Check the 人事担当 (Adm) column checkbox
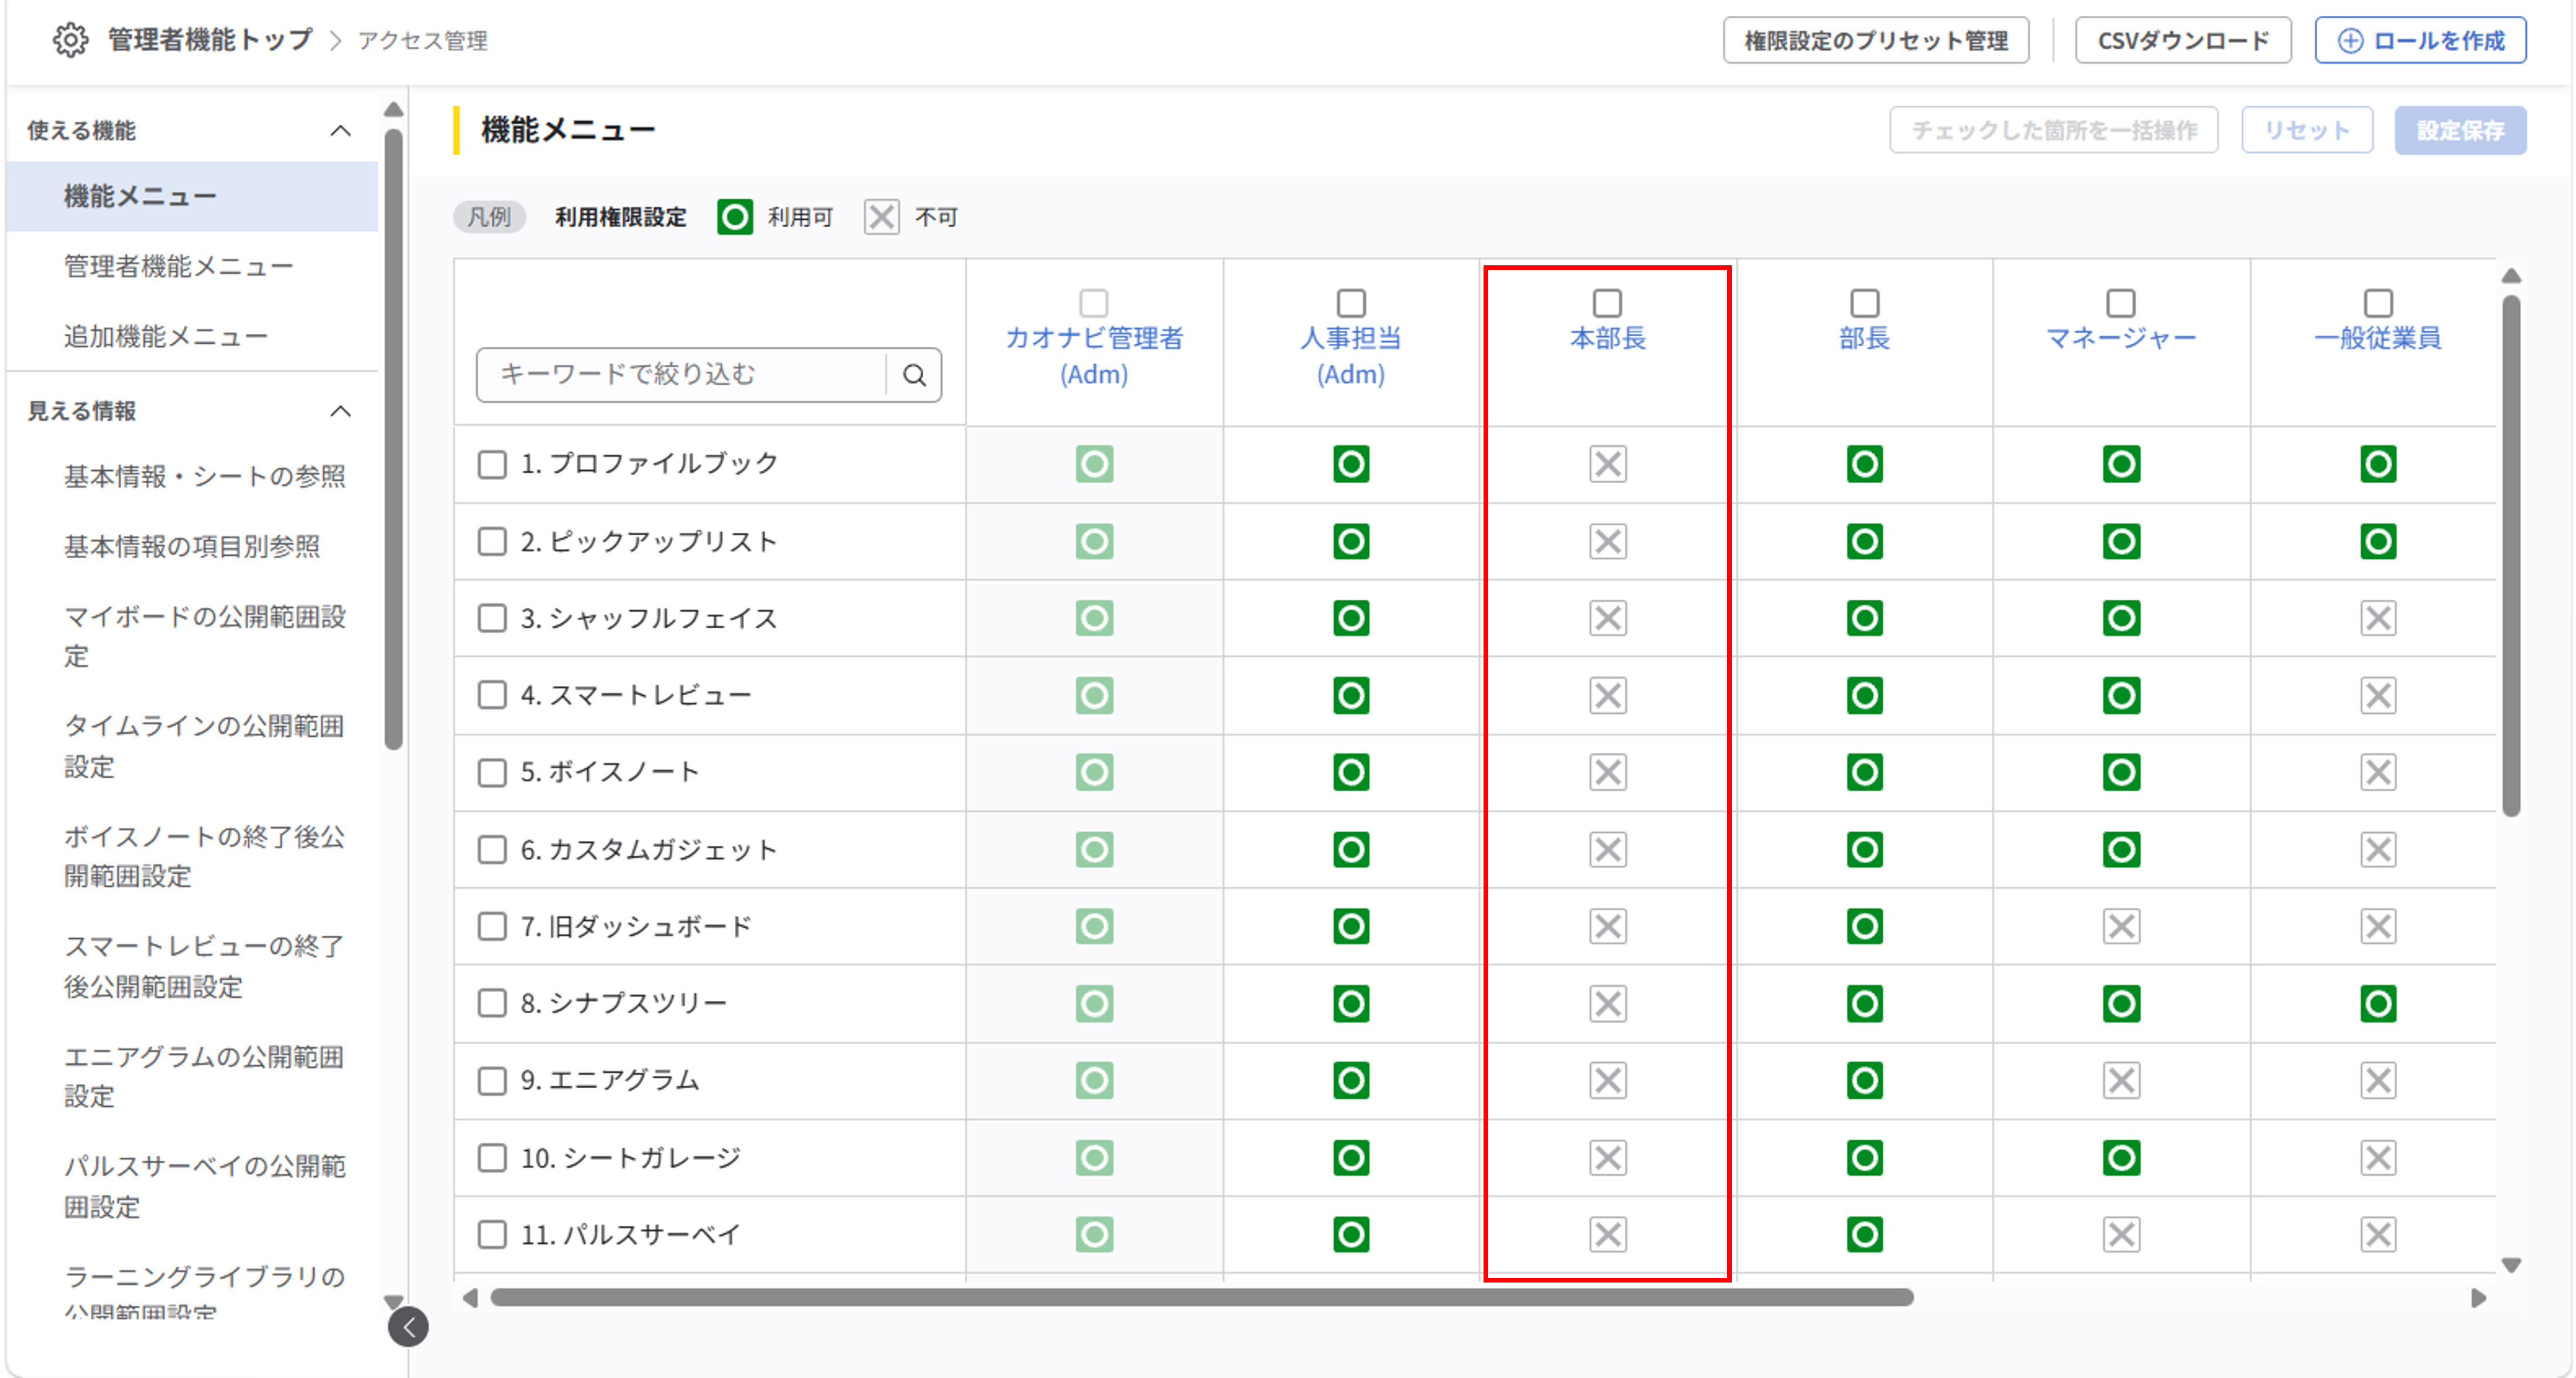The image size is (2576, 1378). [1351, 302]
